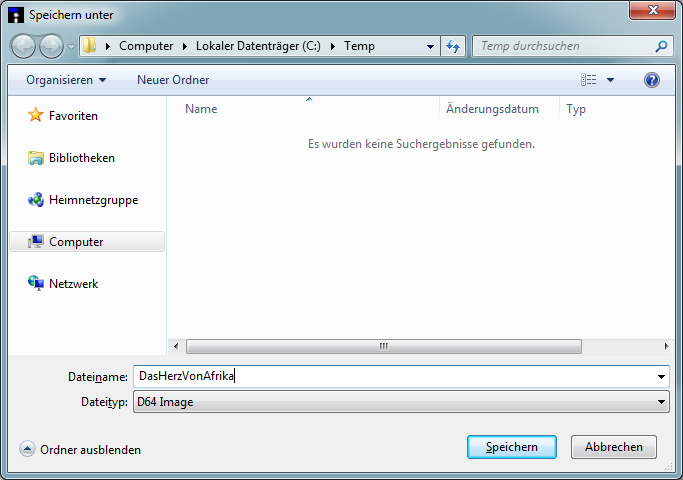
Task: Click the Speichern button
Action: pos(511,447)
